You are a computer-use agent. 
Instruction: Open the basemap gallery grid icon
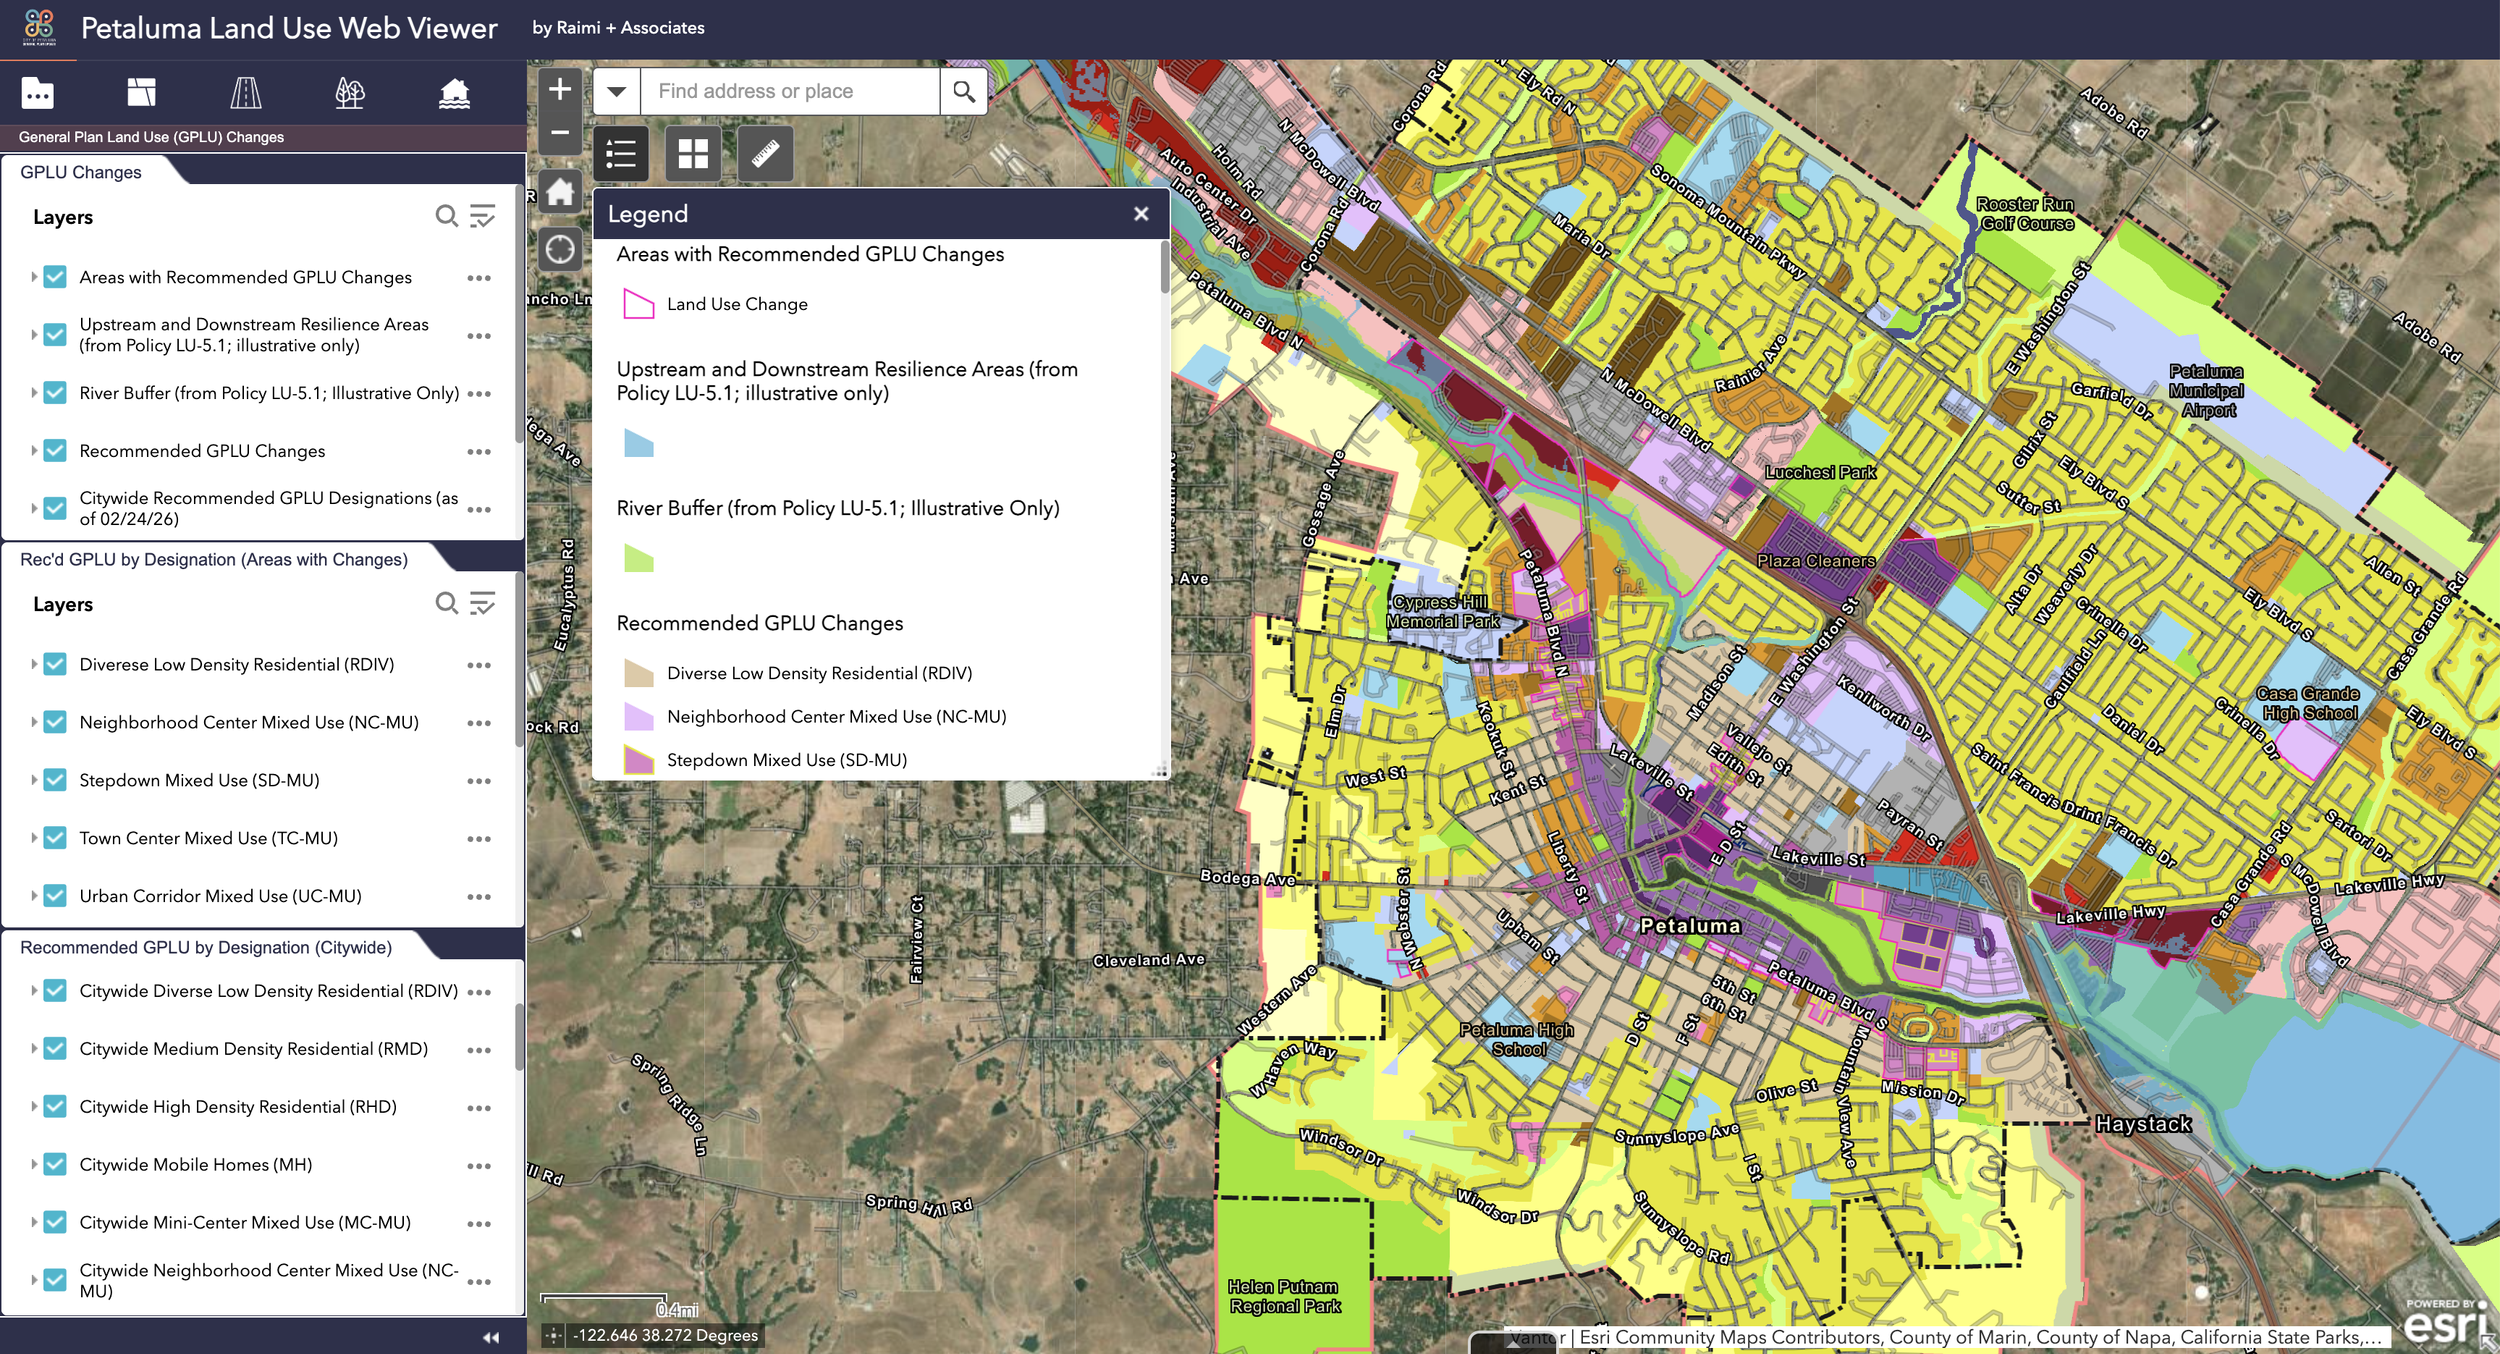693,154
